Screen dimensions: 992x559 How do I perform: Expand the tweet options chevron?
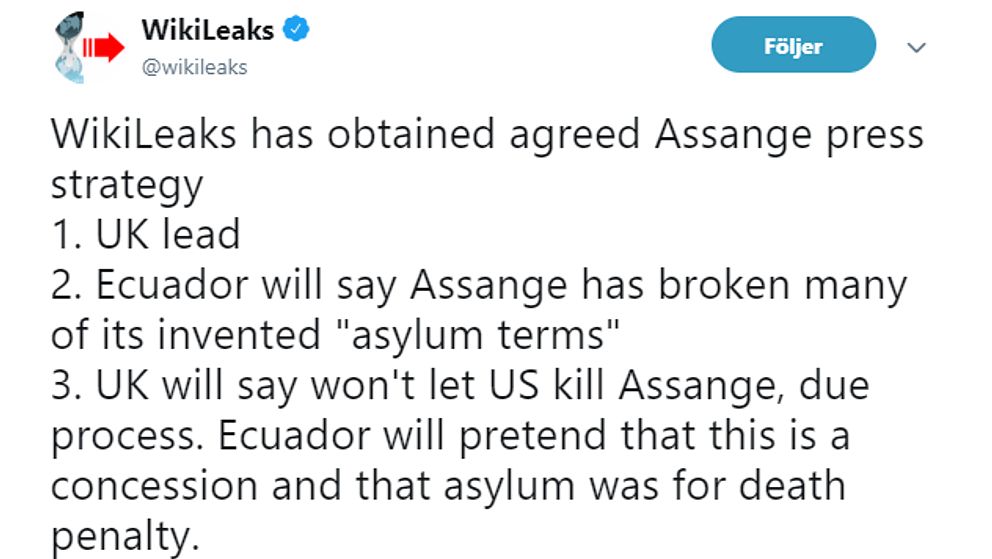tap(915, 47)
